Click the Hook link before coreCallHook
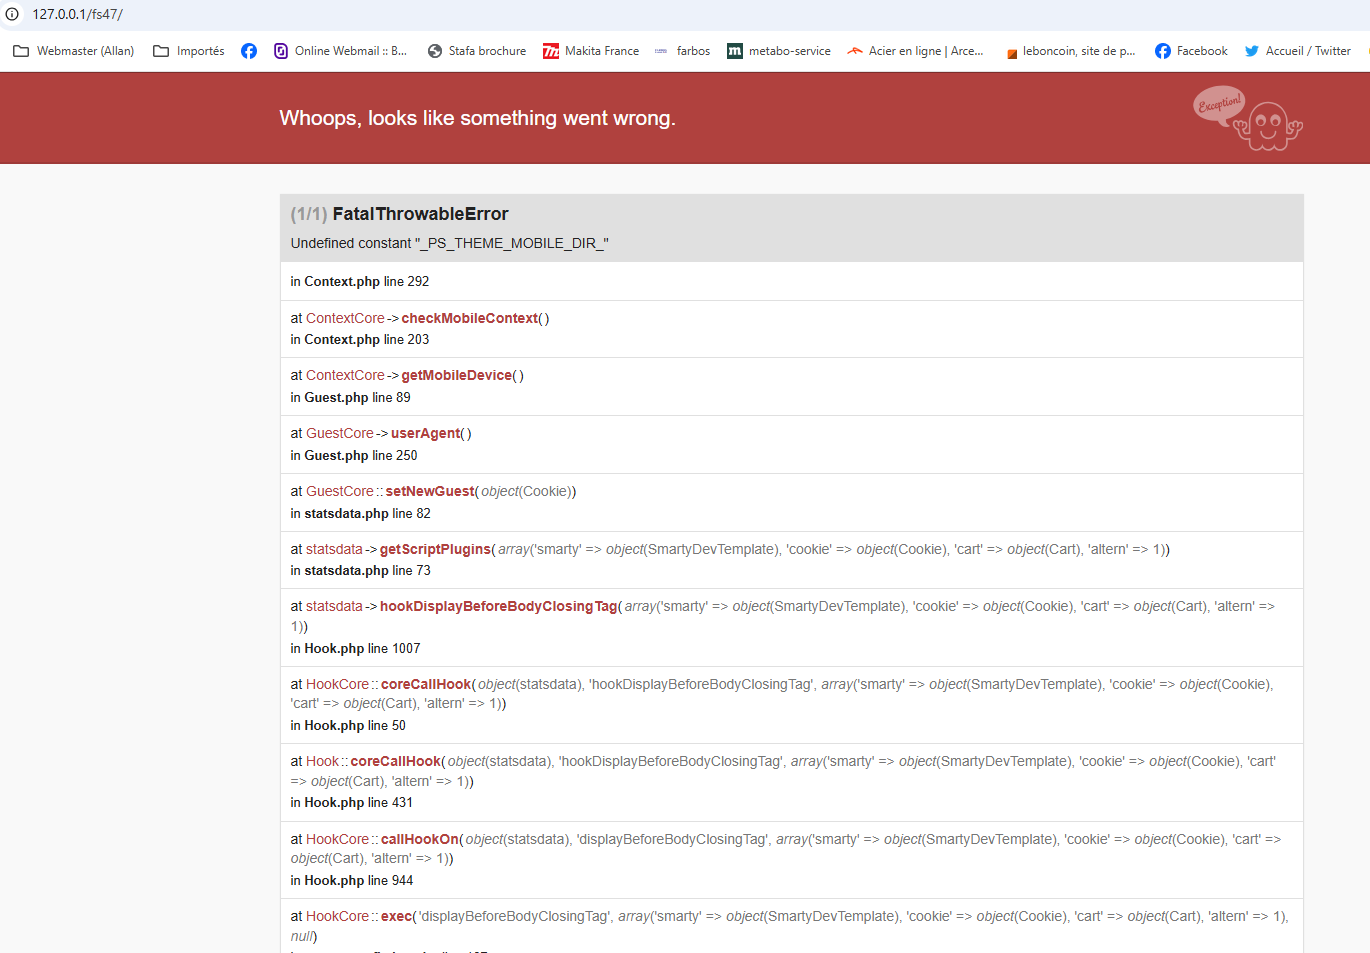Screen dimensions: 1370x953 (323, 761)
